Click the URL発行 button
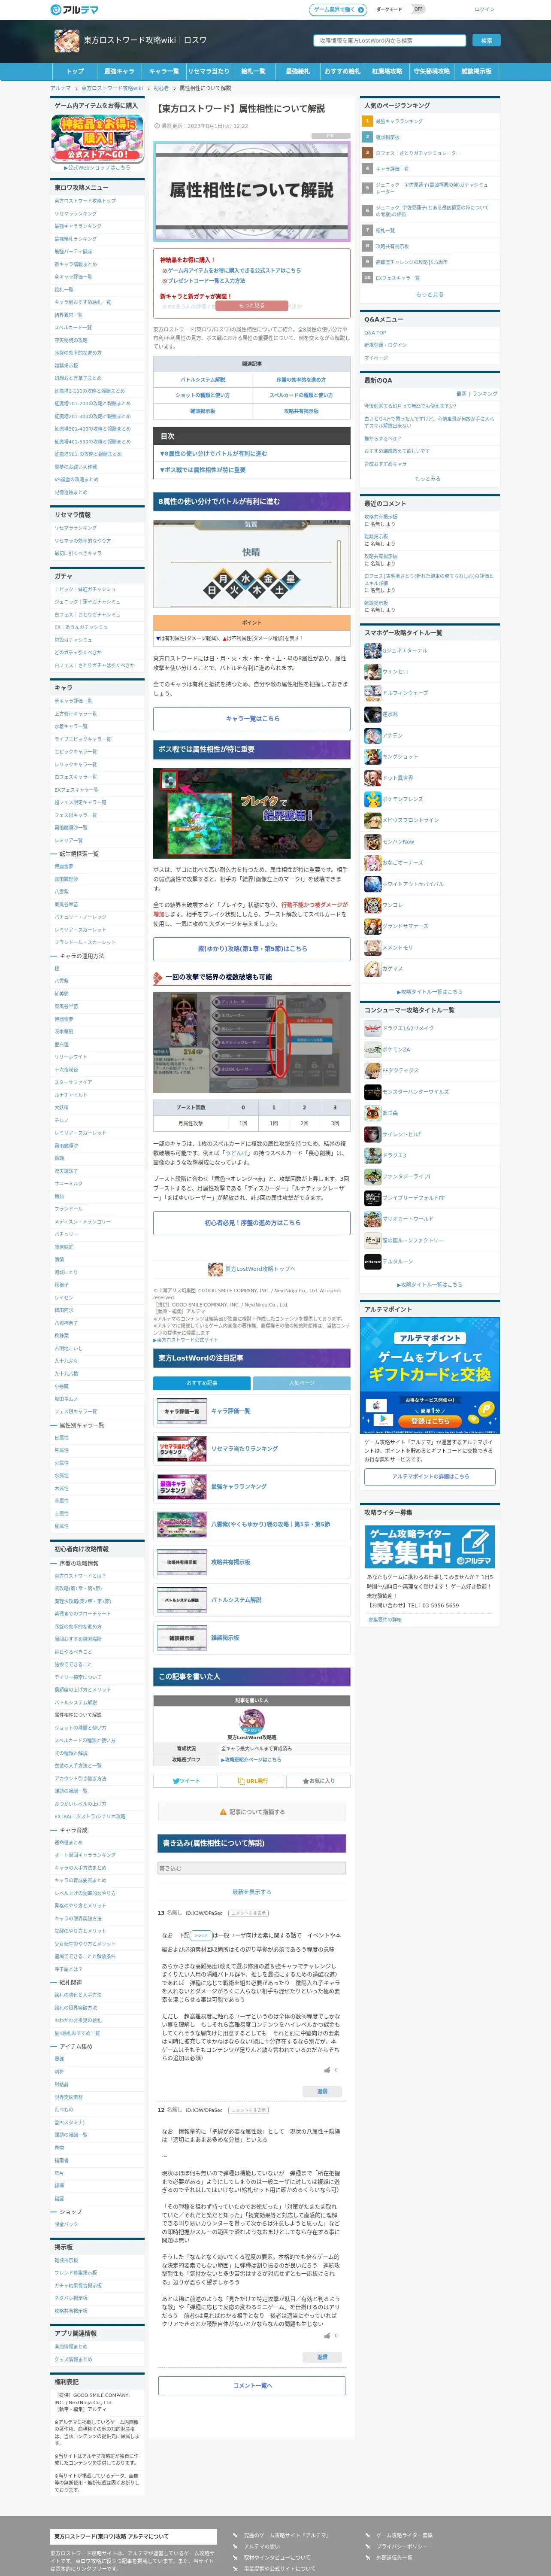Viewport: 551px width, 2576px height. tap(252, 1780)
